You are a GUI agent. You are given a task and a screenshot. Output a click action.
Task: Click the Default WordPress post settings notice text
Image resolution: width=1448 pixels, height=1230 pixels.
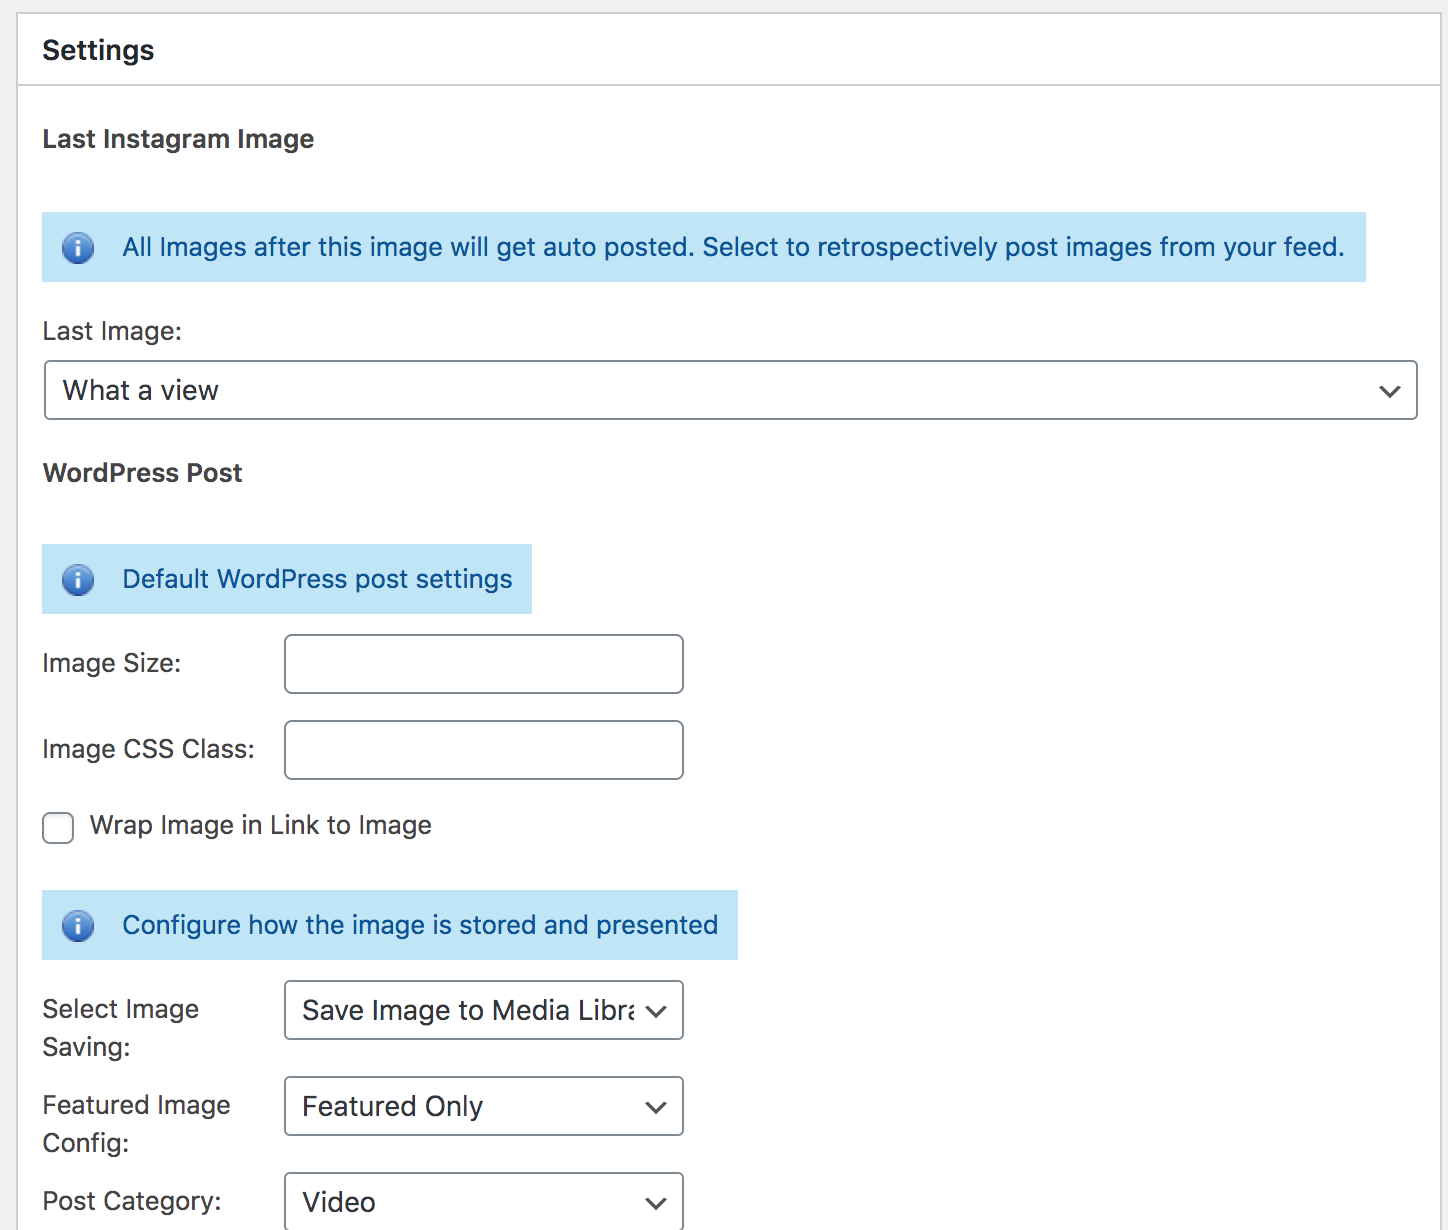click(x=317, y=579)
